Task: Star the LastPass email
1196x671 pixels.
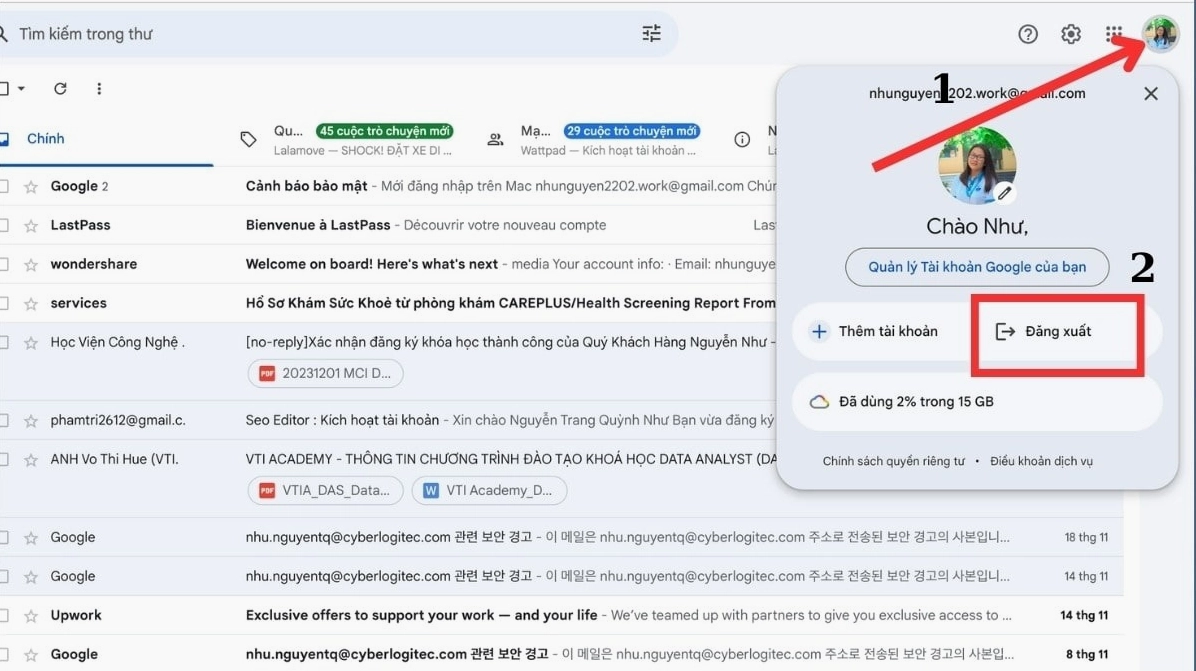Action: tap(31, 226)
